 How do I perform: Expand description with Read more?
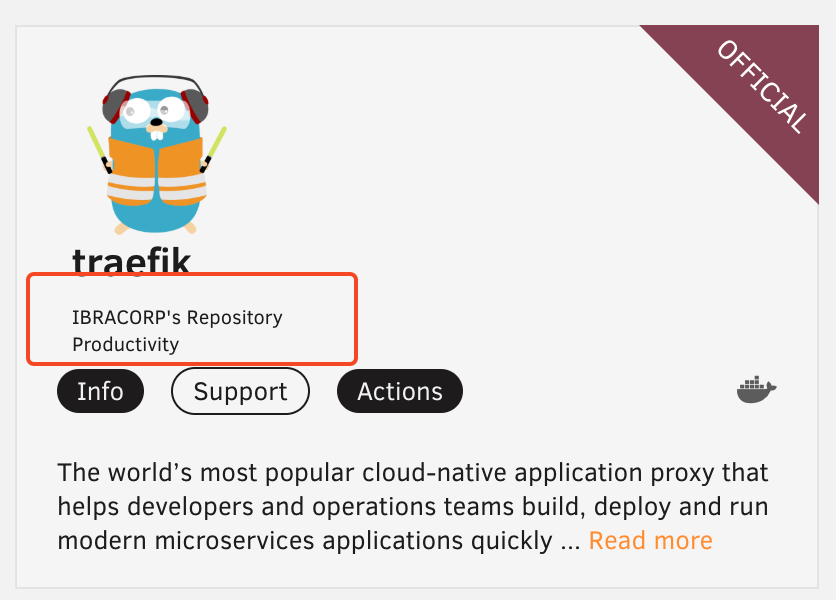click(x=650, y=541)
